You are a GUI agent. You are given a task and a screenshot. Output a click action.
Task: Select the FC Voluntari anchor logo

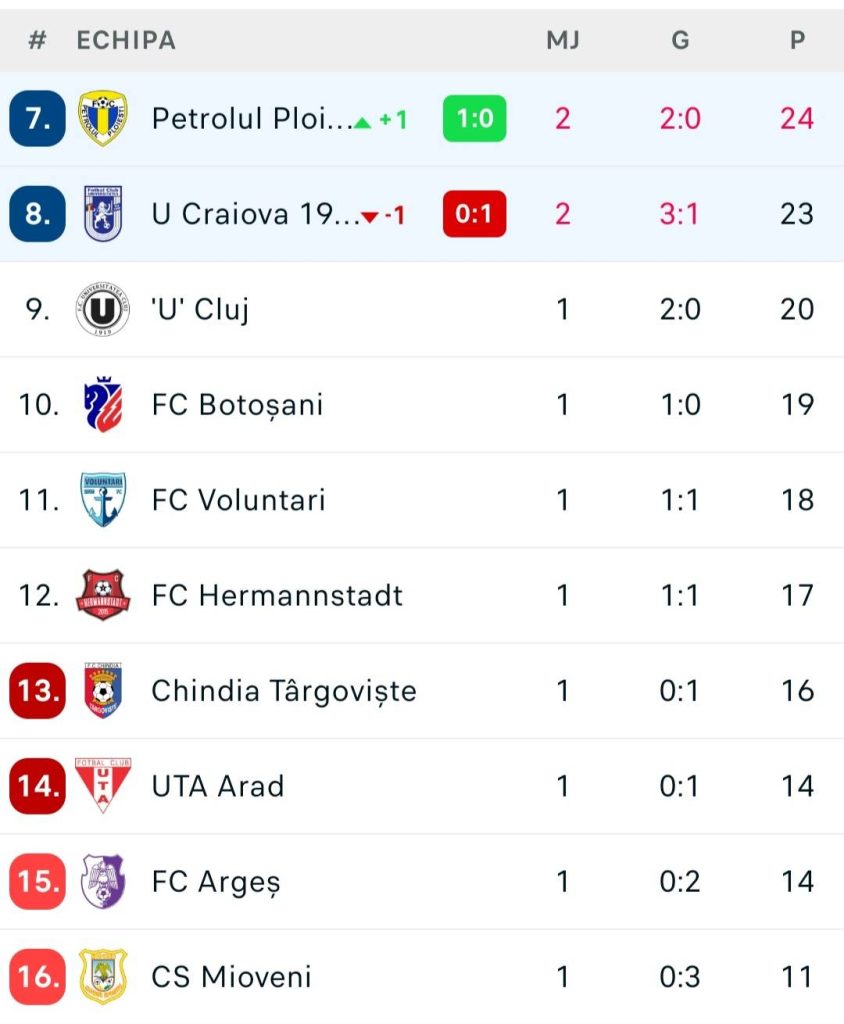point(103,500)
